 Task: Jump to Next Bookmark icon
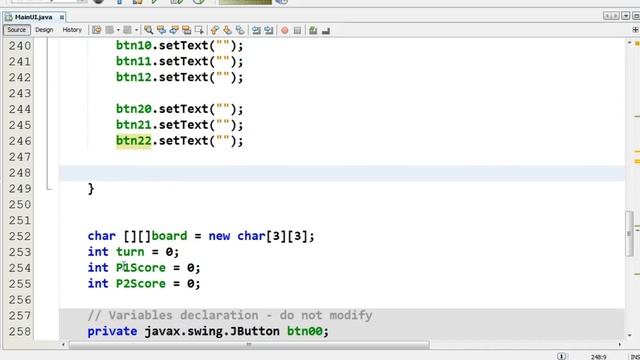227,30
